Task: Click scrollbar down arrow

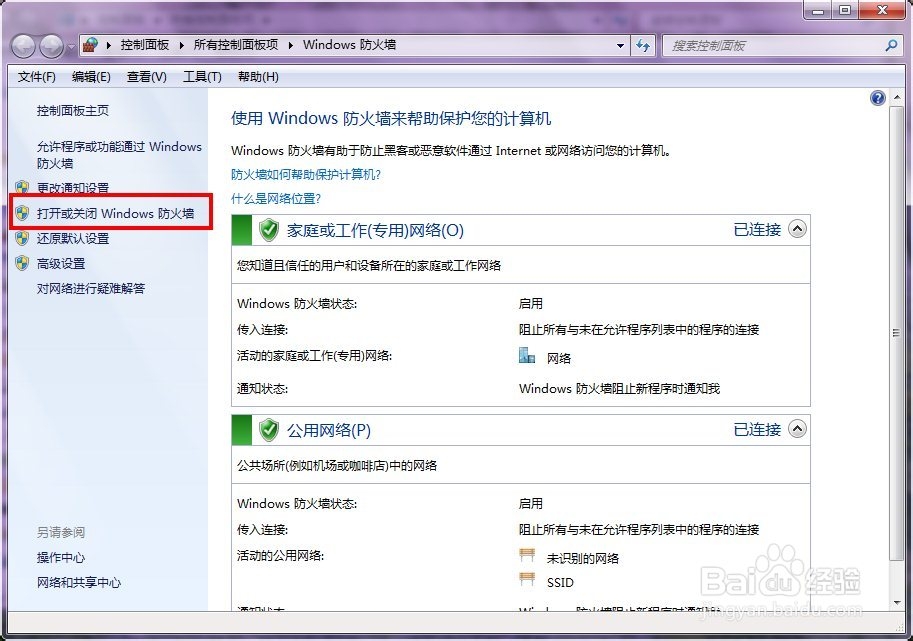Action: point(897,603)
